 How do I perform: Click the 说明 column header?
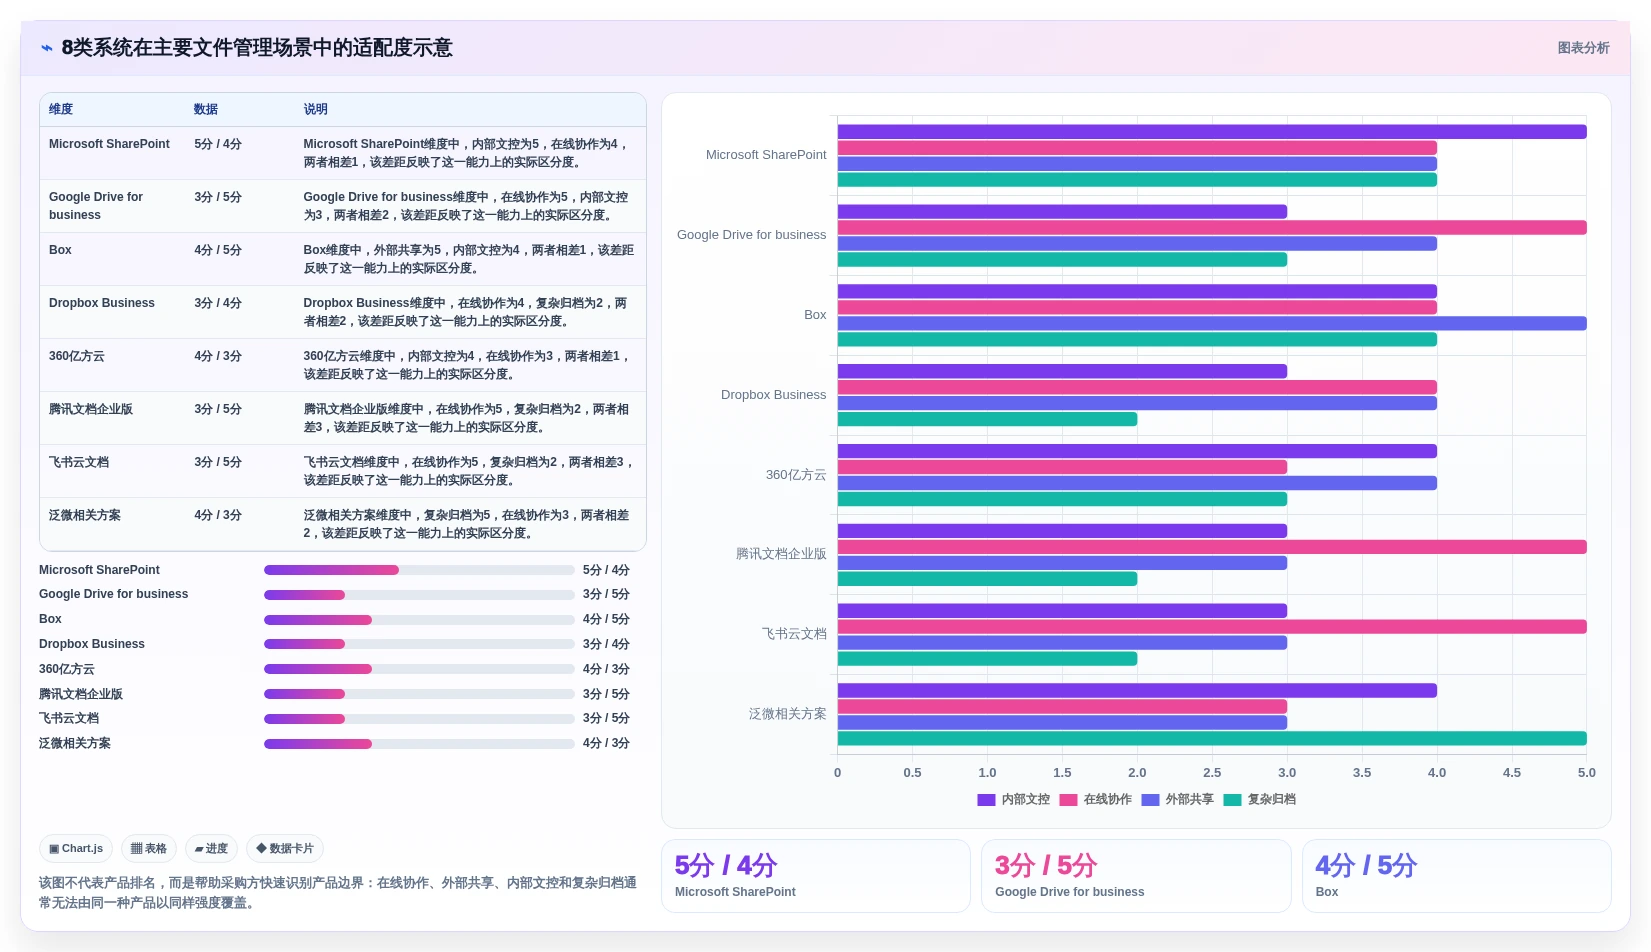pos(316,109)
